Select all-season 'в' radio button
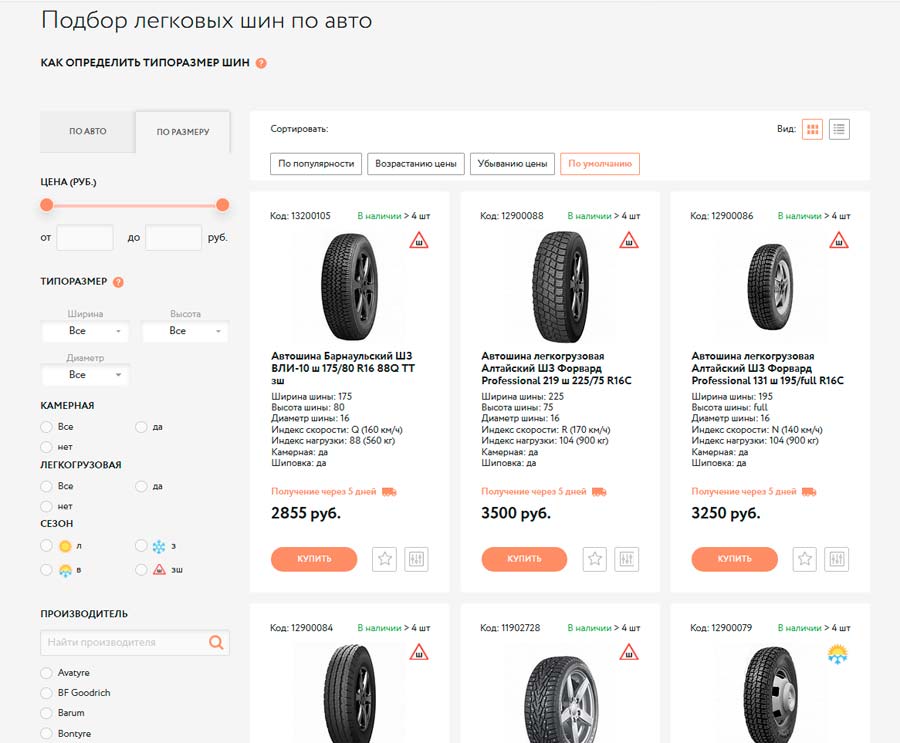Screen dimensions: 900x743 pos(46,570)
